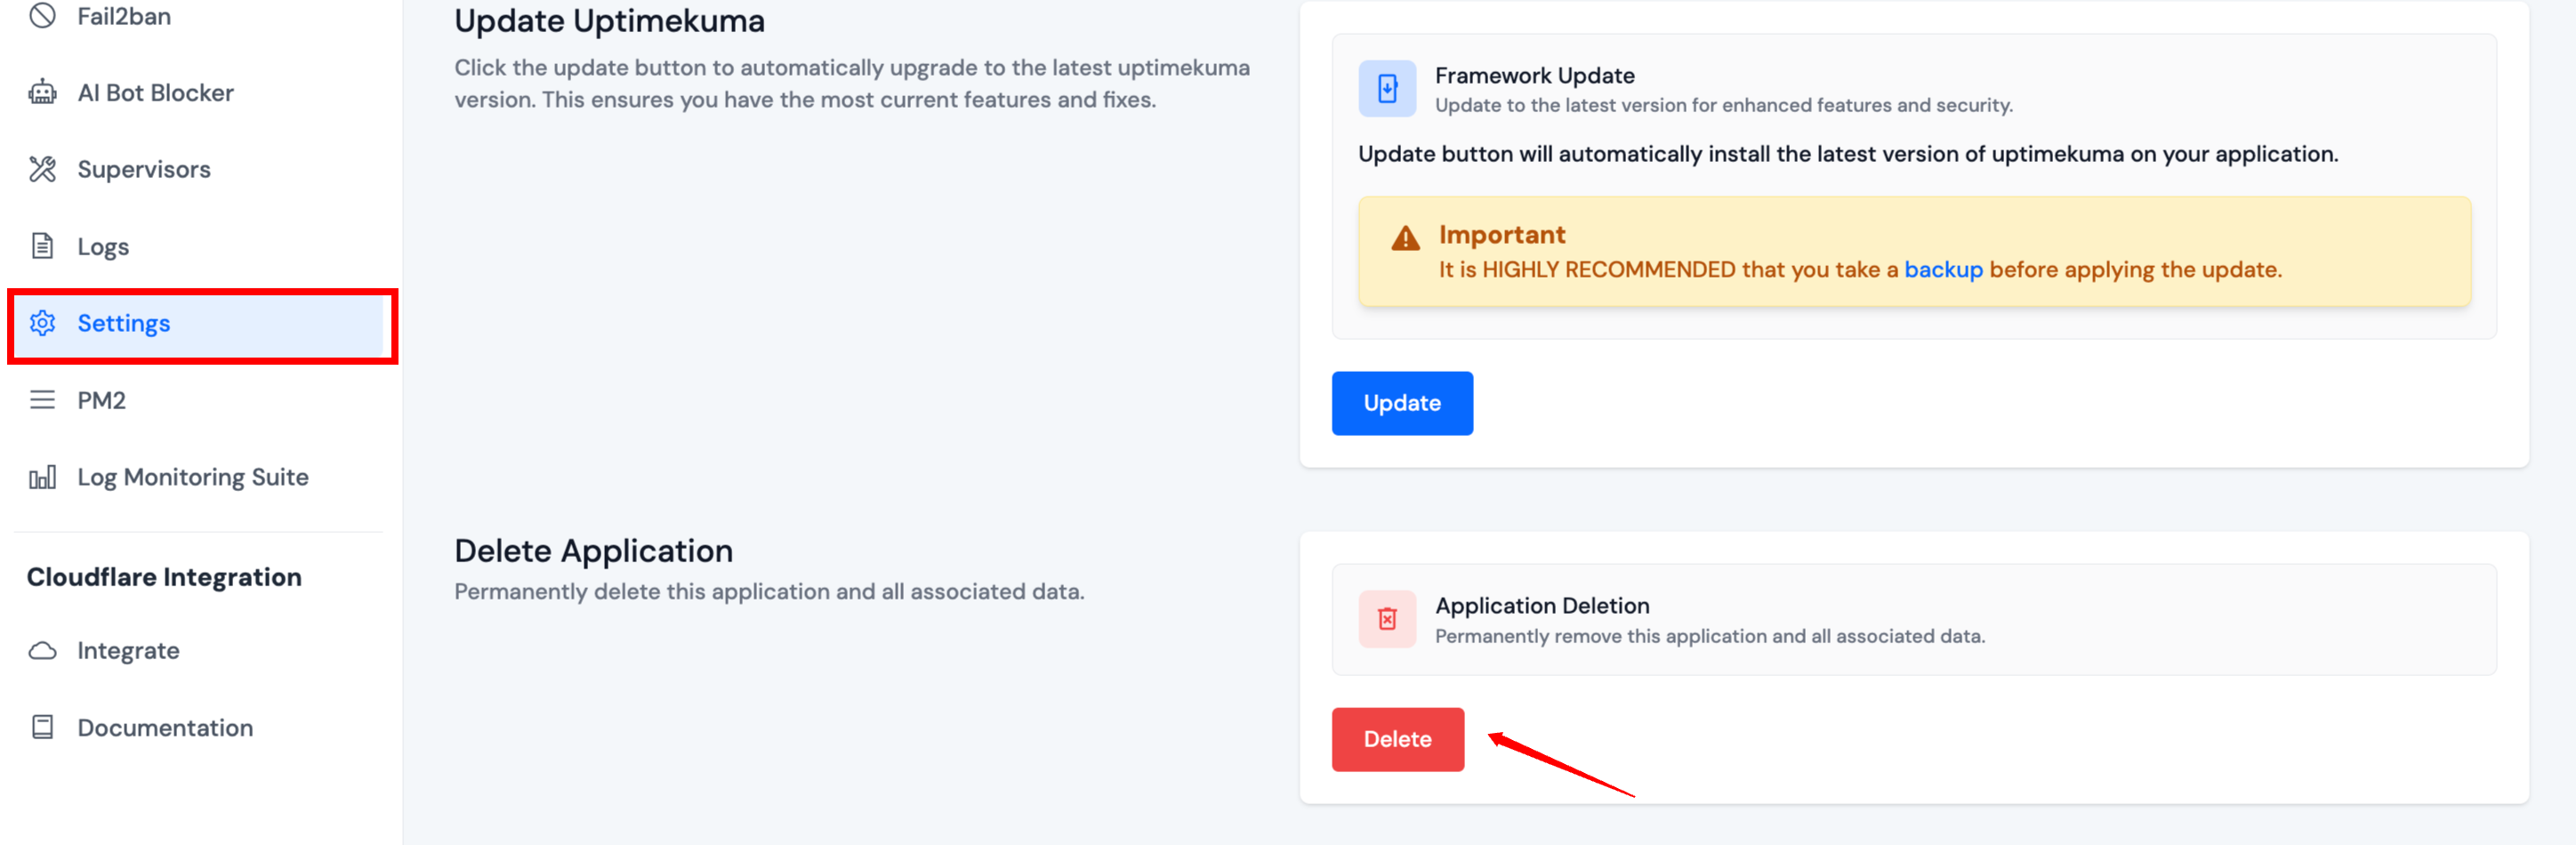Open Log Monitoring Suite page

[x=193, y=477]
